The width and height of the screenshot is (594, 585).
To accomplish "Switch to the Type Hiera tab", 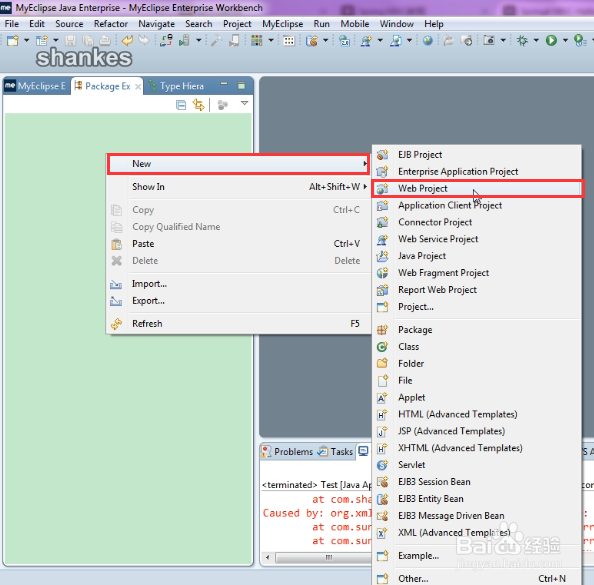I will tap(177, 86).
